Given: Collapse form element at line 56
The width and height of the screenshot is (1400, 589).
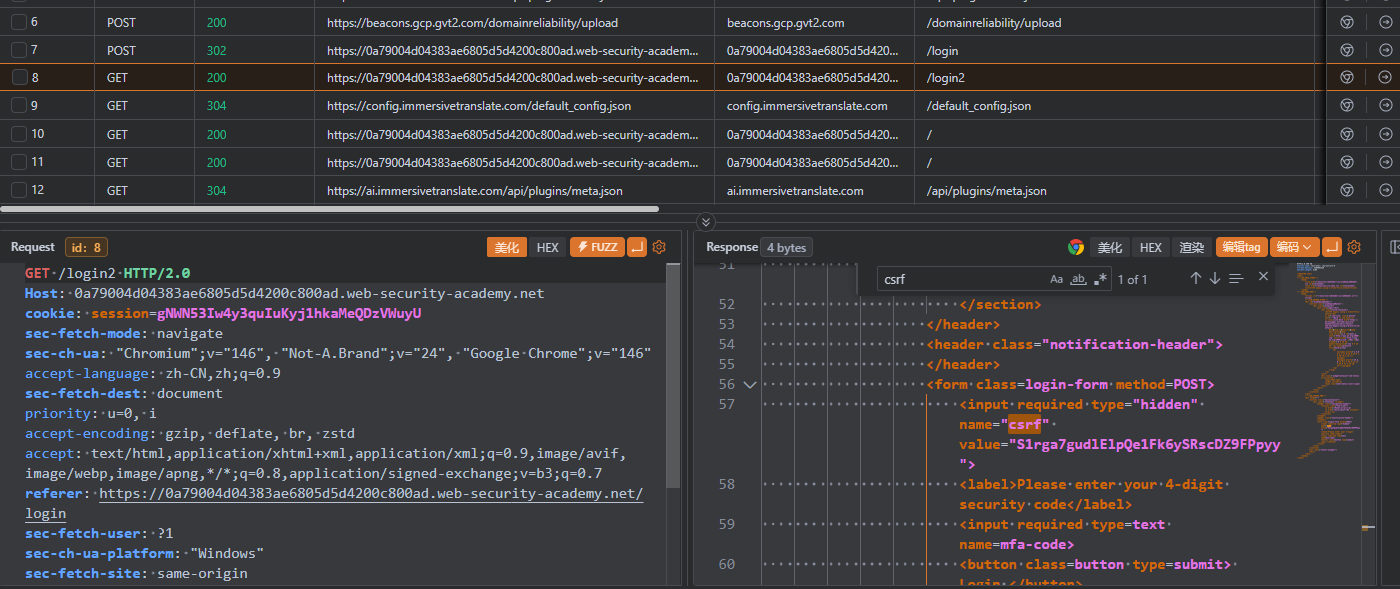Looking at the screenshot, I should point(749,384).
